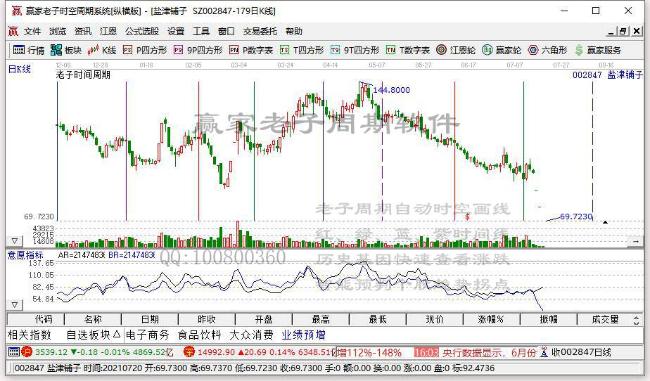Image resolution: width=650 pixels, height=381 pixels.
Task: Sort by the 振幅 column header
Action: click(549, 319)
